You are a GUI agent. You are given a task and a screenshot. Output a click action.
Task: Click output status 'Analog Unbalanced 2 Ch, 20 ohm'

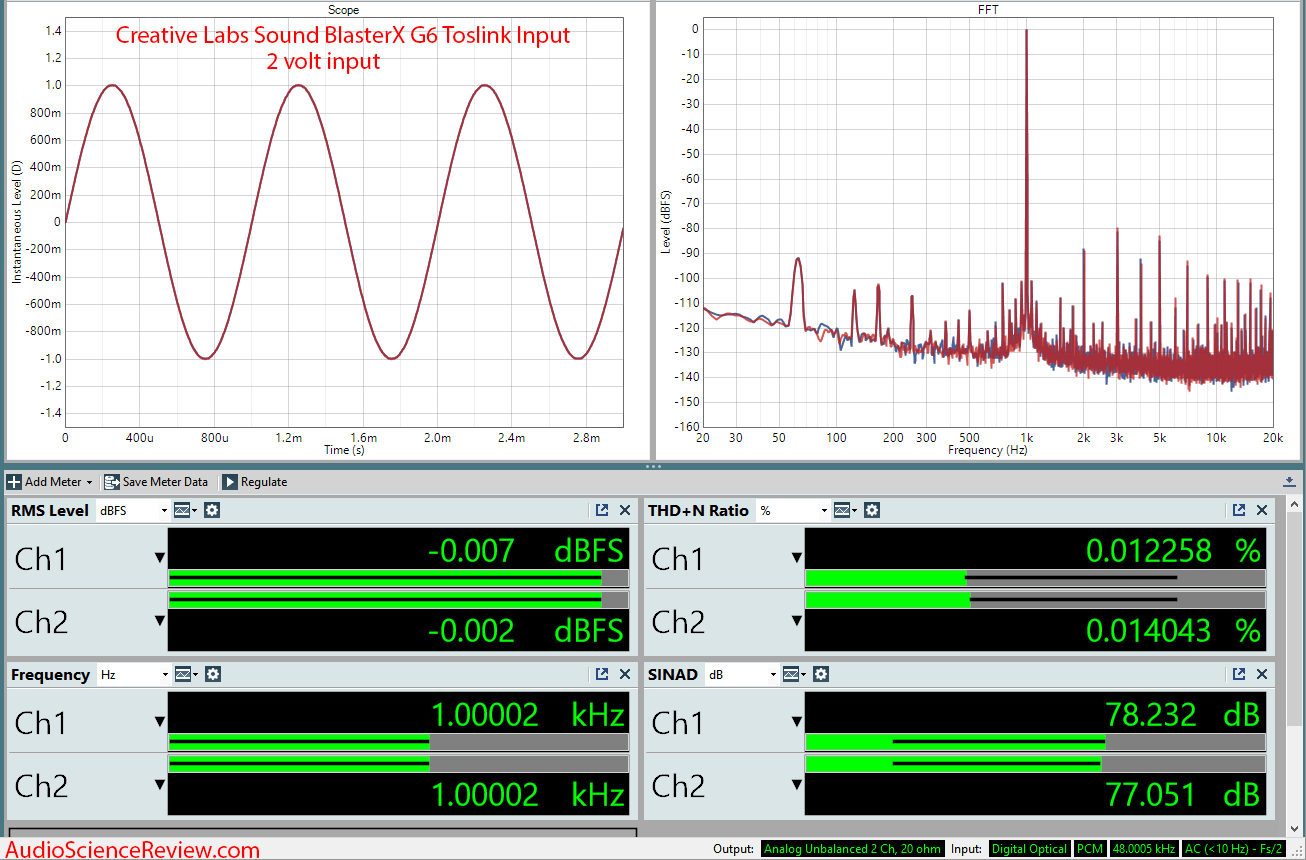852,849
